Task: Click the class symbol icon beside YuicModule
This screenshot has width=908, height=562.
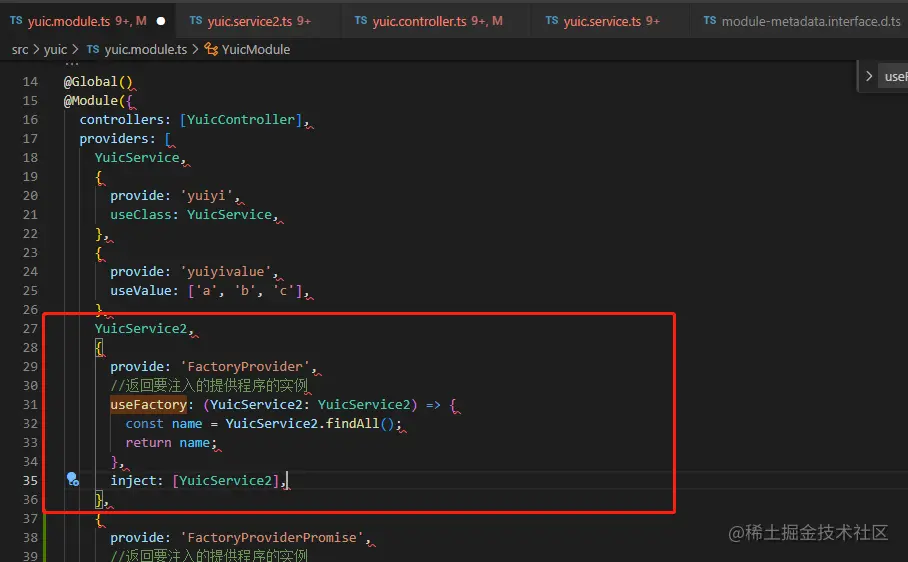Action: point(211,50)
